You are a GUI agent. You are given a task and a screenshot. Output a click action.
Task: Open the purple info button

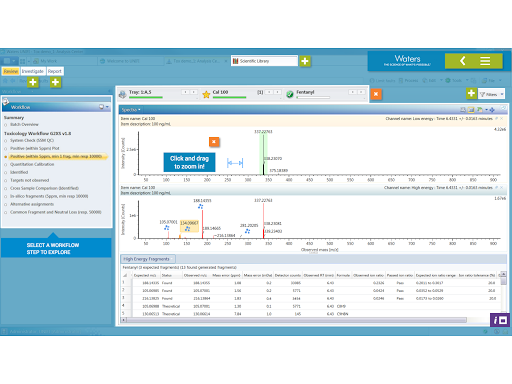tap(501, 321)
